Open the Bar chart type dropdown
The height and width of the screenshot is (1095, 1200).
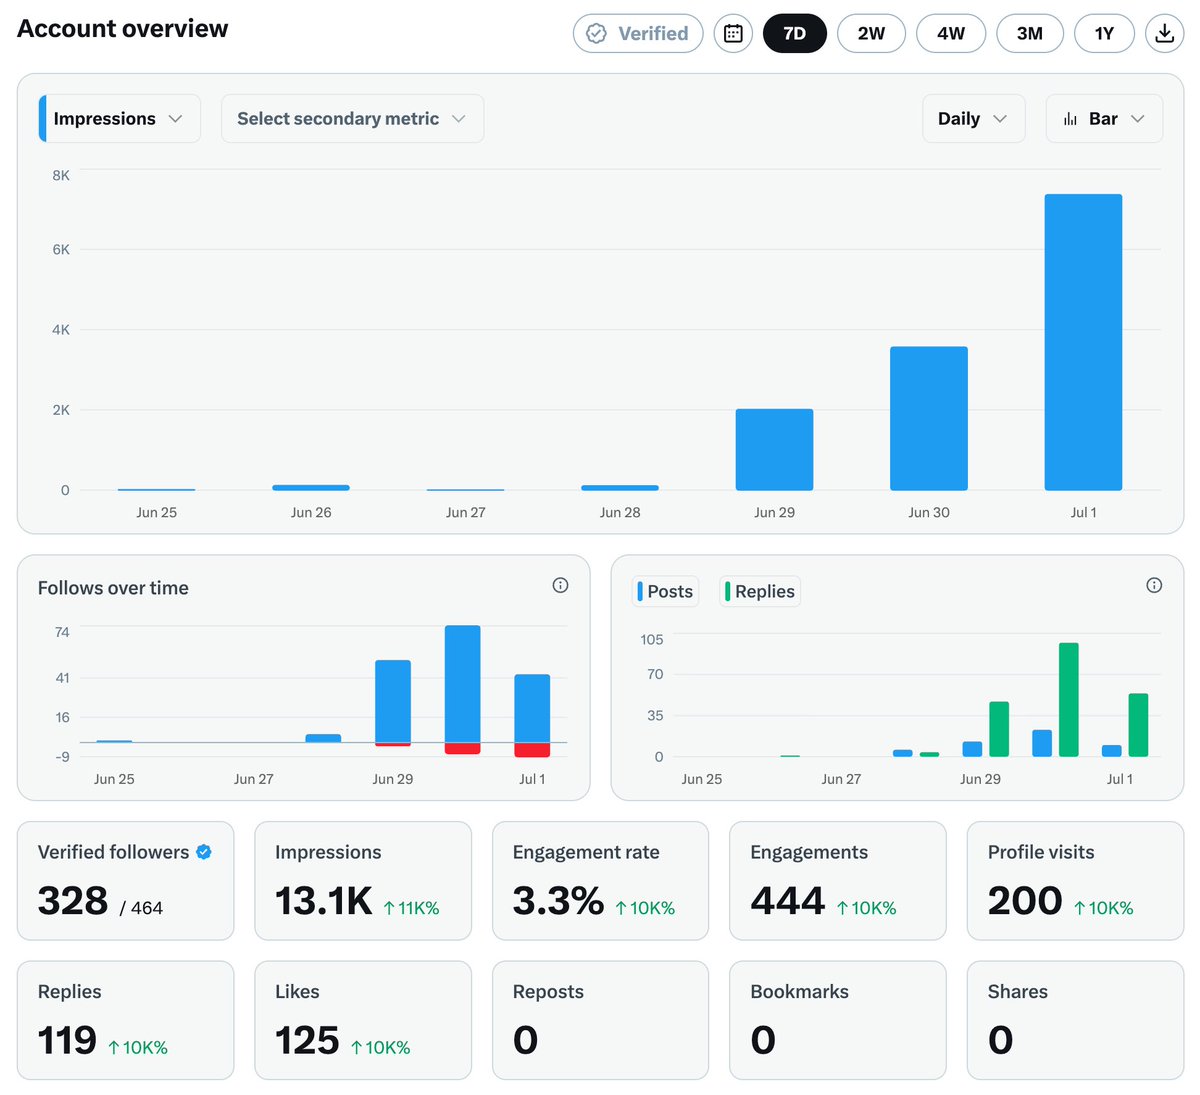click(x=1104, y=119)
